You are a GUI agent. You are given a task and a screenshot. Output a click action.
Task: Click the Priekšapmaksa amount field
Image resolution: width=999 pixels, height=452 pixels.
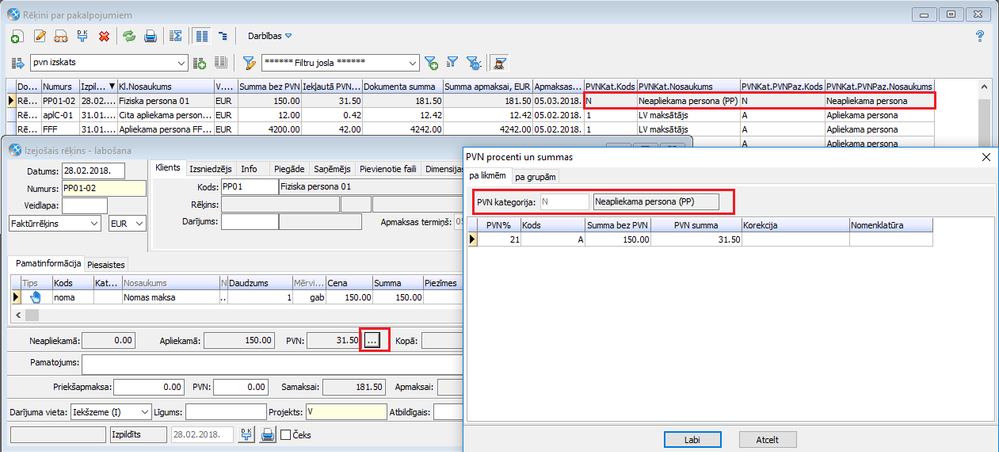pyautogui.click(x=148, y=387)
